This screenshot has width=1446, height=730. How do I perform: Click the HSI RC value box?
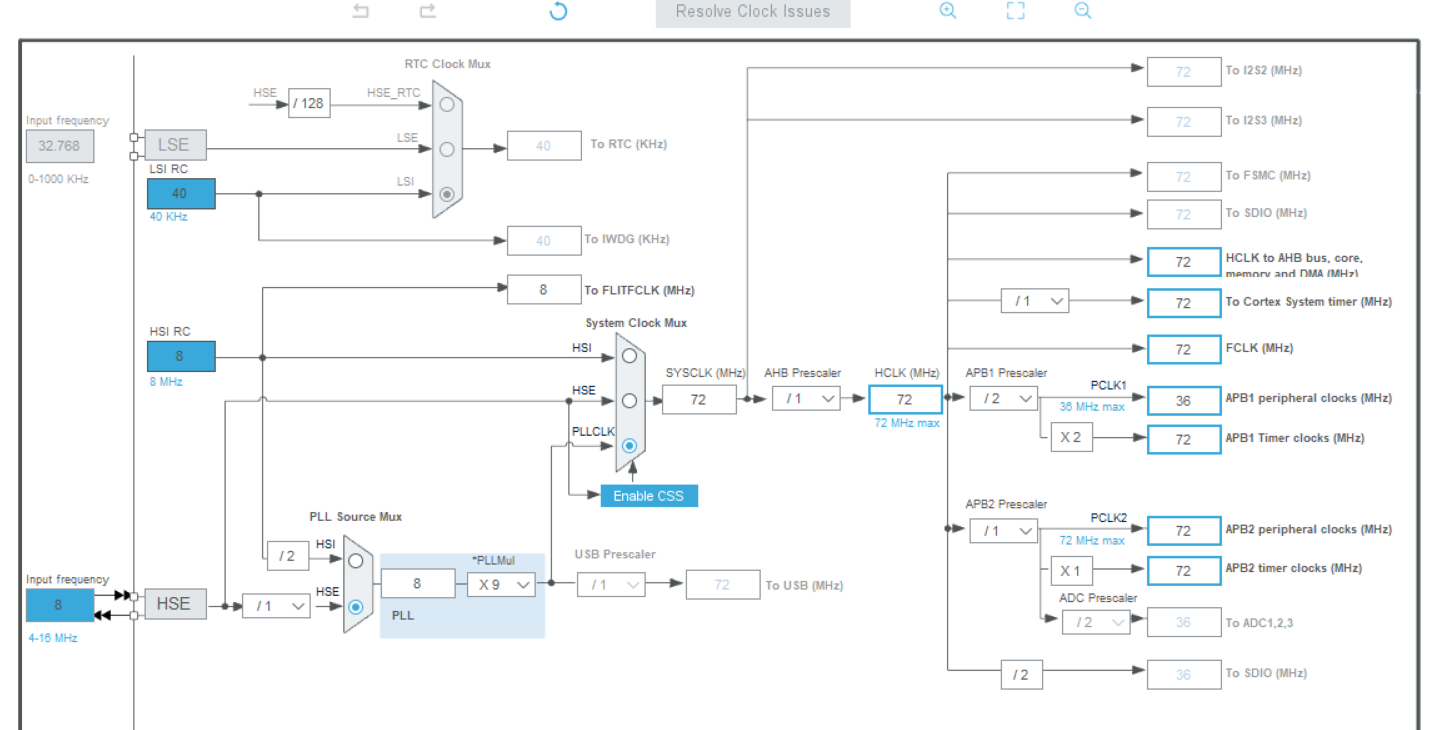click(180, 356)
